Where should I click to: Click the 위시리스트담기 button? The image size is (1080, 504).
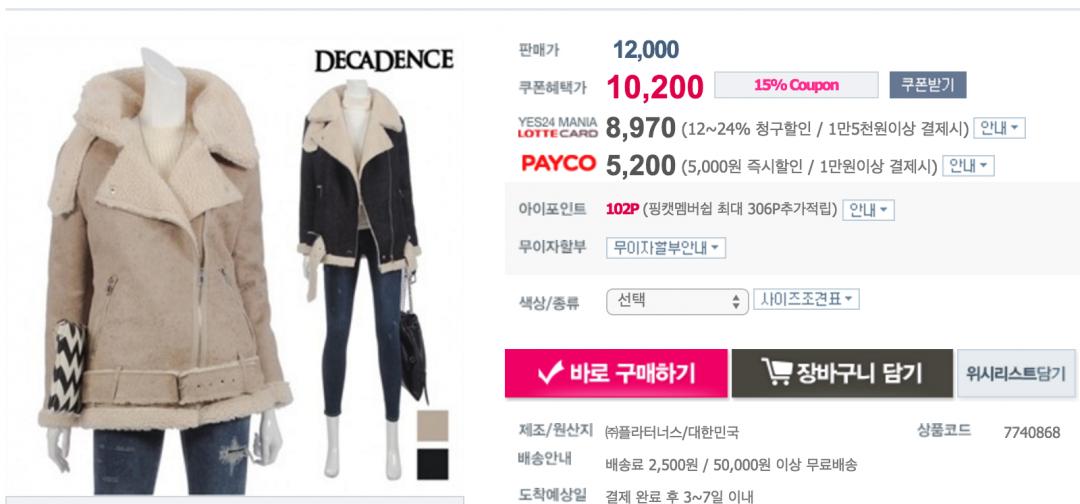click(x=1016, y=373)
